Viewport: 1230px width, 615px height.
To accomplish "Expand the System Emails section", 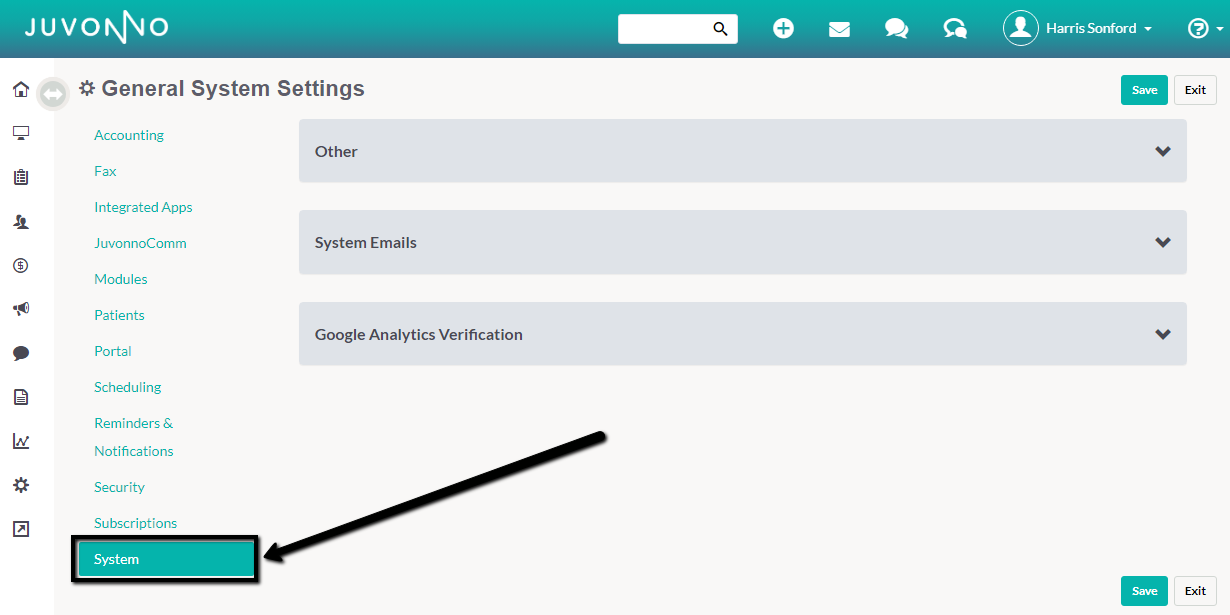I will (742, 242).
